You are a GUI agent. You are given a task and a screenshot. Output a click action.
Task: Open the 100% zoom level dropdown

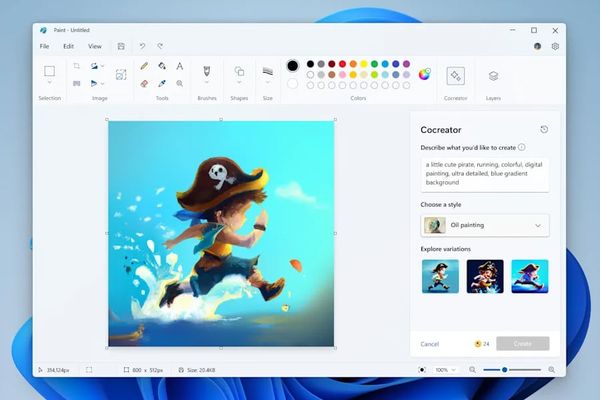[x=446, y=370]
